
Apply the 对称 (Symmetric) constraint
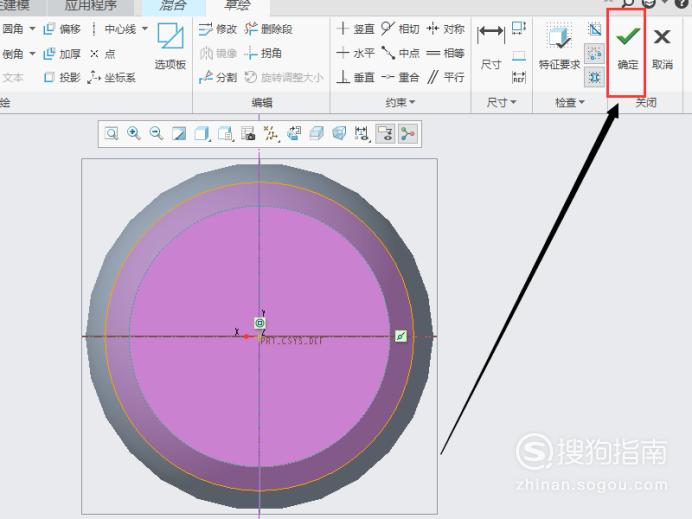pyautogui.click(x=445, y=29)
